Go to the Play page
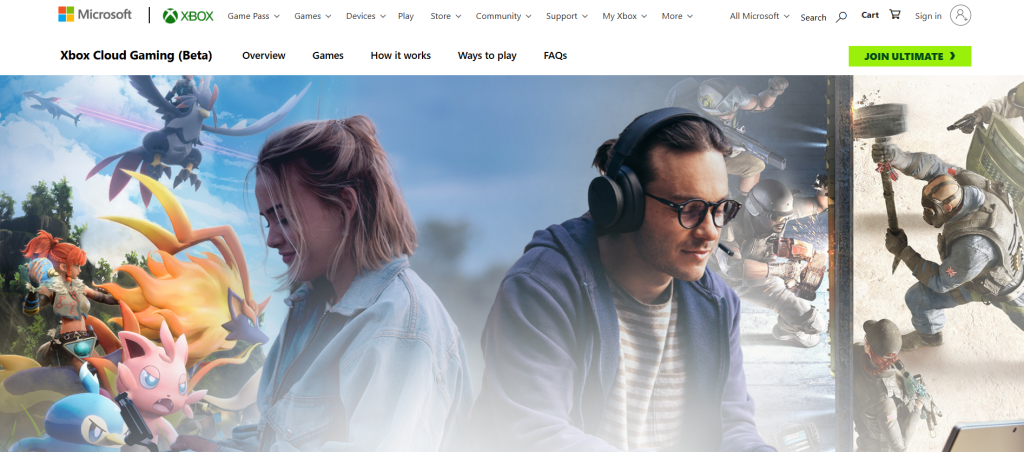Image resolution: width=1024 pixels, height=452 pixels. [406, 16]
